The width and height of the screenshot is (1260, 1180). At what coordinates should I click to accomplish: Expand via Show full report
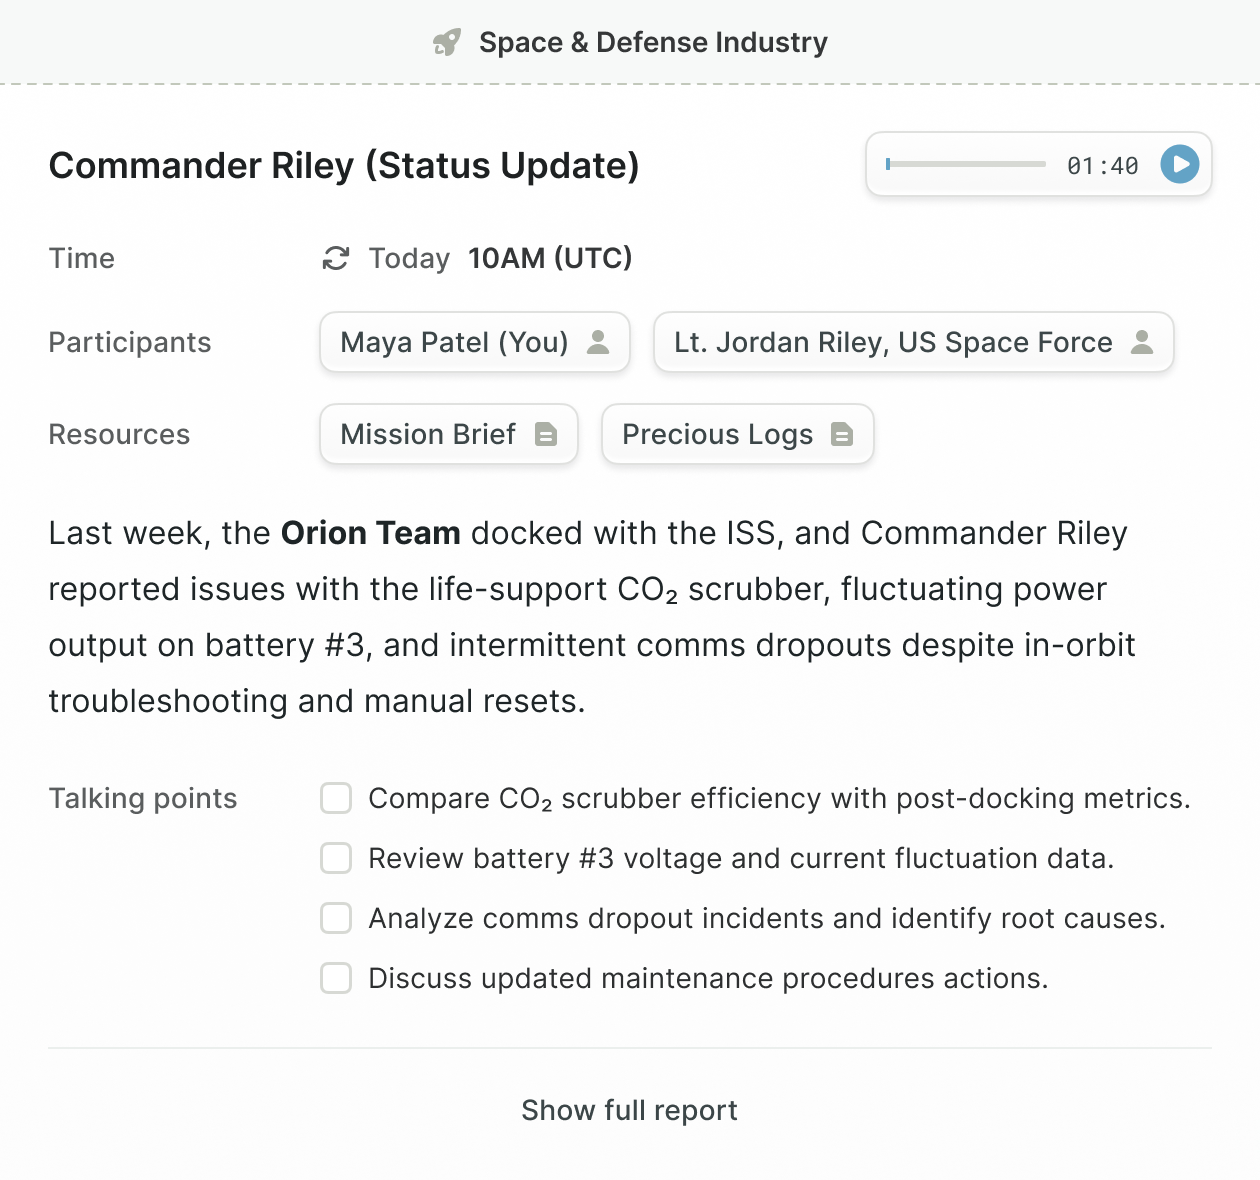point(630,1110)
